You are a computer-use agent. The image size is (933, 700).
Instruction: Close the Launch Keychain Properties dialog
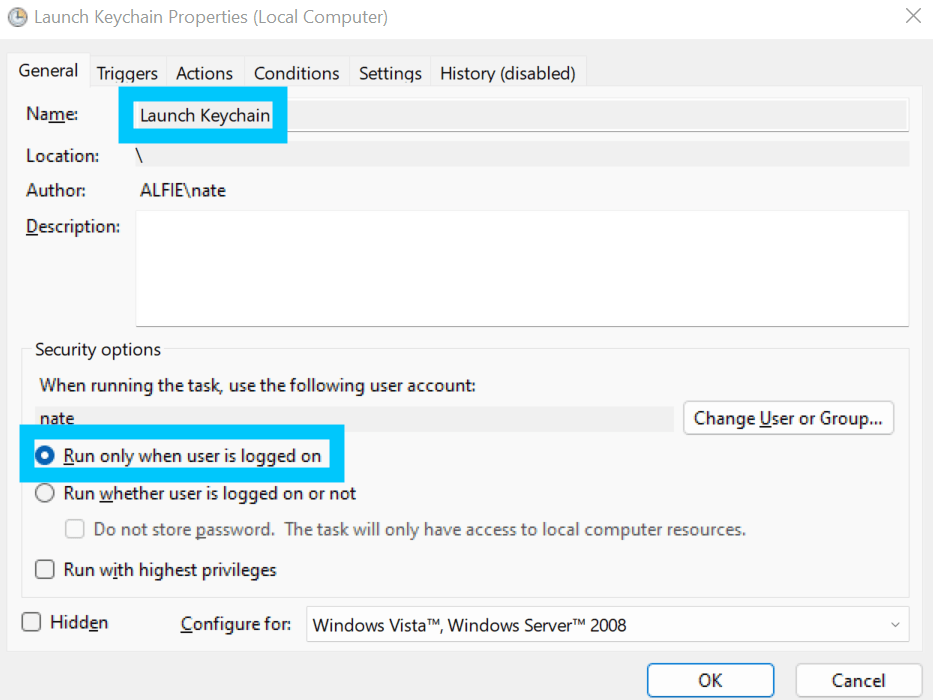coord(912,16)
